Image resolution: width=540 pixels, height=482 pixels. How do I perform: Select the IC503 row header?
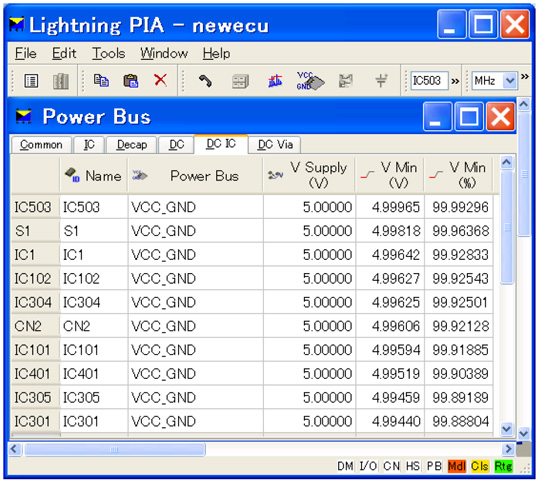click(x=35, y=207)
